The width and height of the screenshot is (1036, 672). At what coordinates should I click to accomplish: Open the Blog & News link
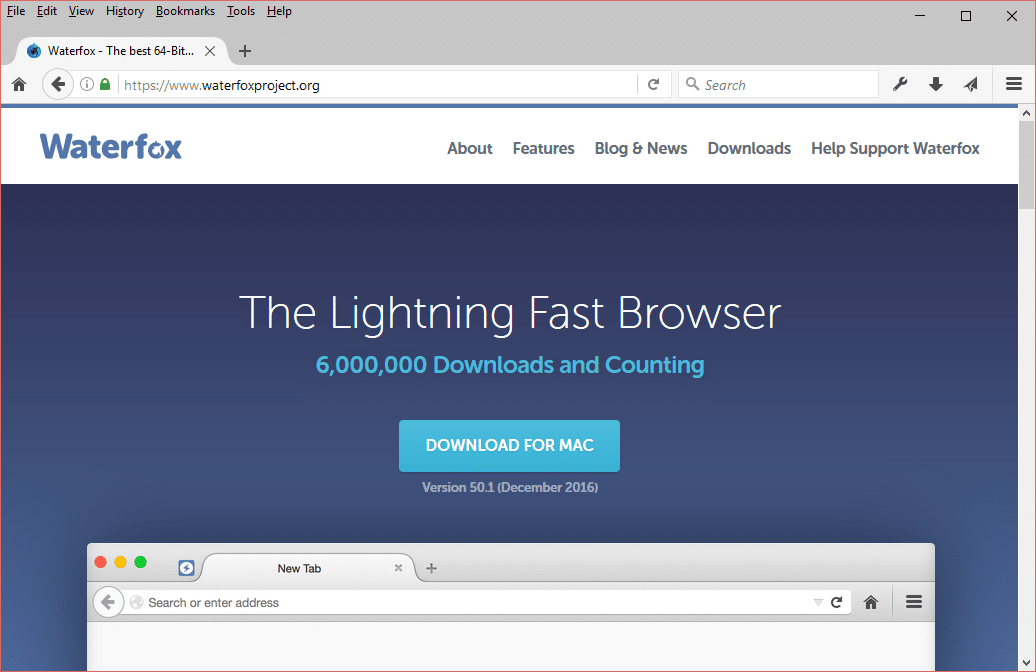tap(640, 148)
